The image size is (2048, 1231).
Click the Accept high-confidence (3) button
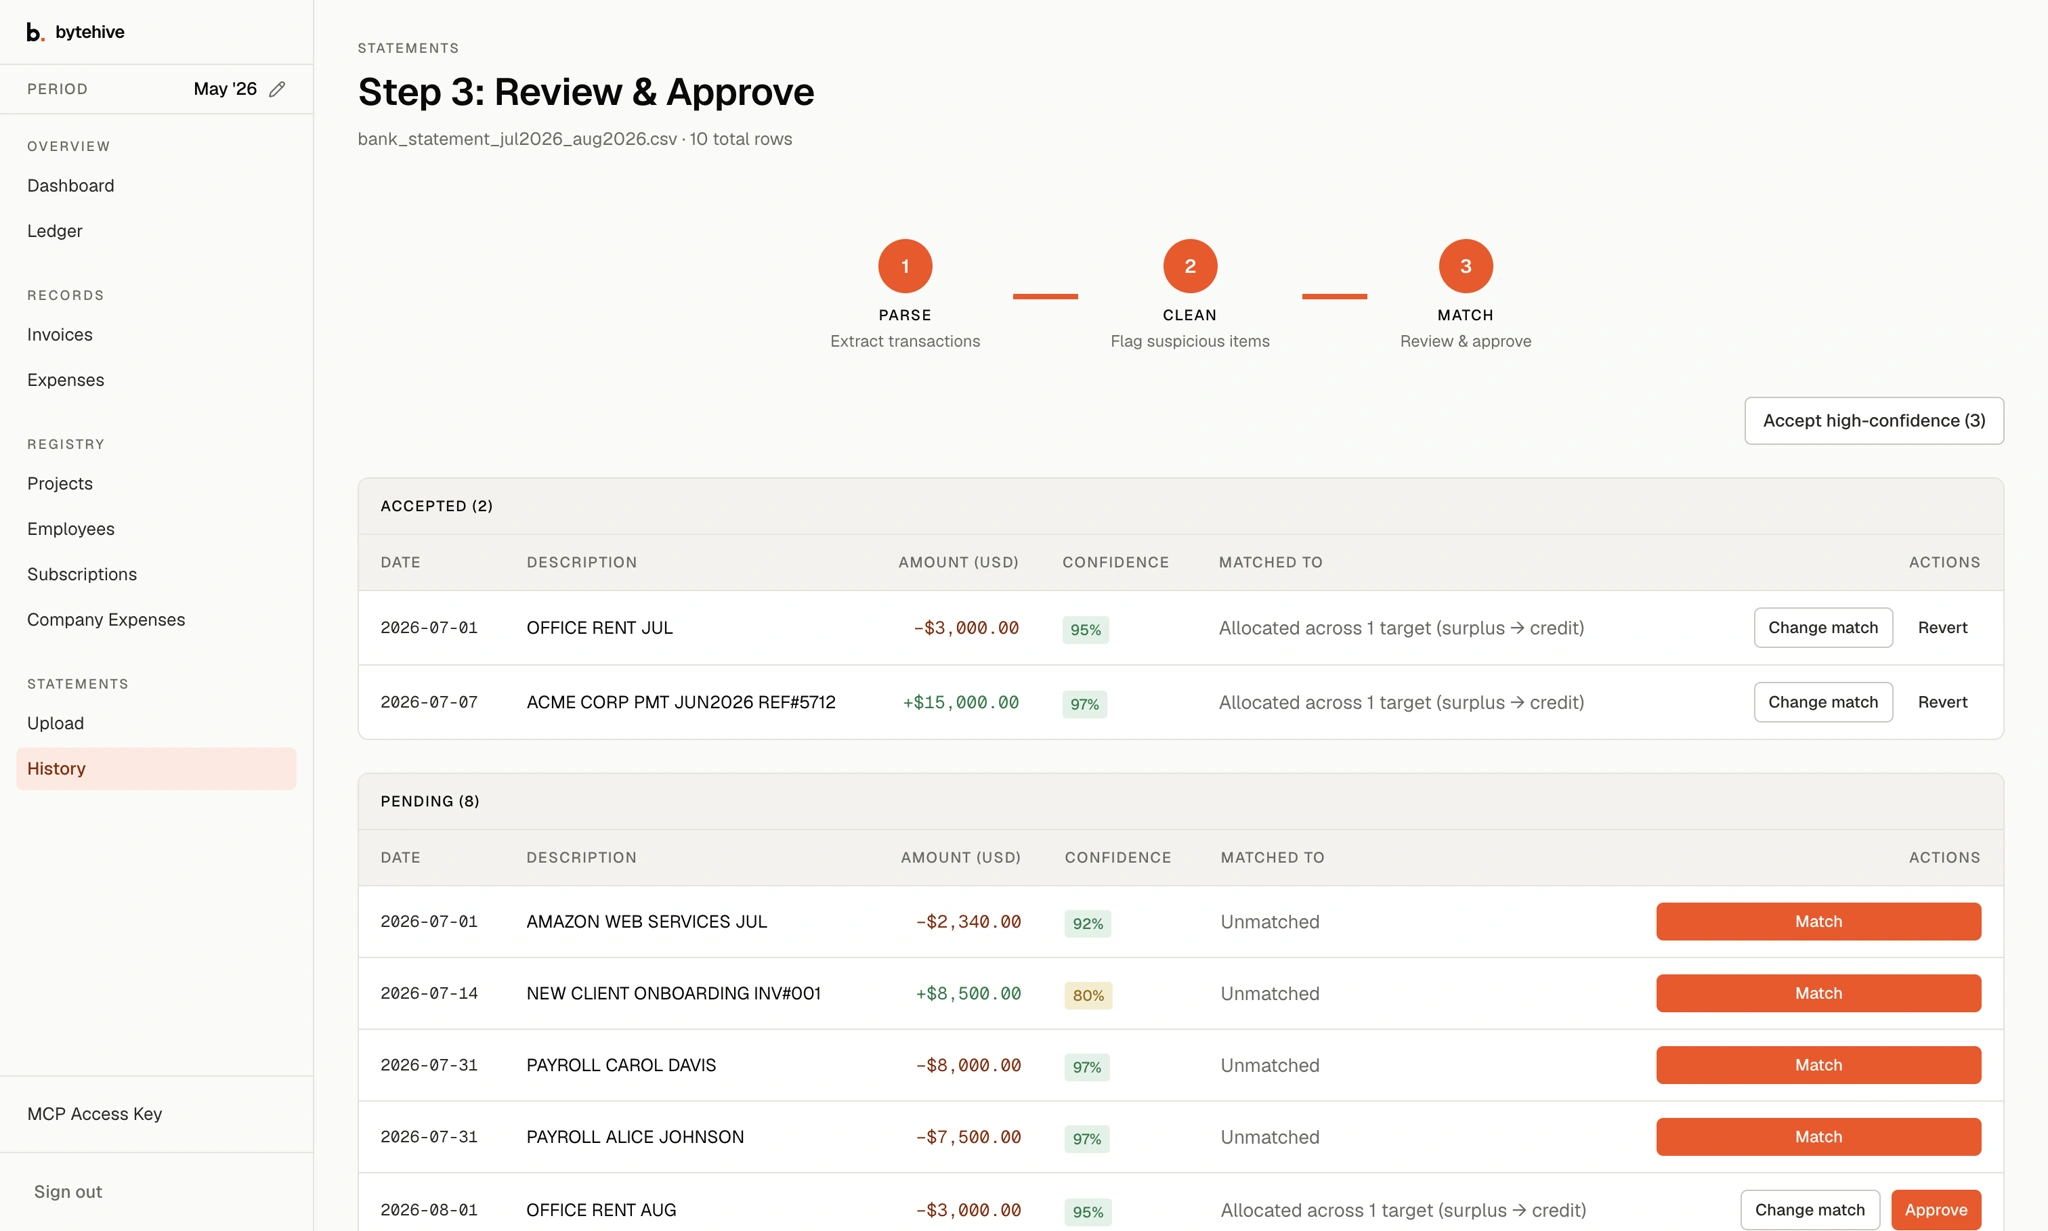[x=1874, y=421]
